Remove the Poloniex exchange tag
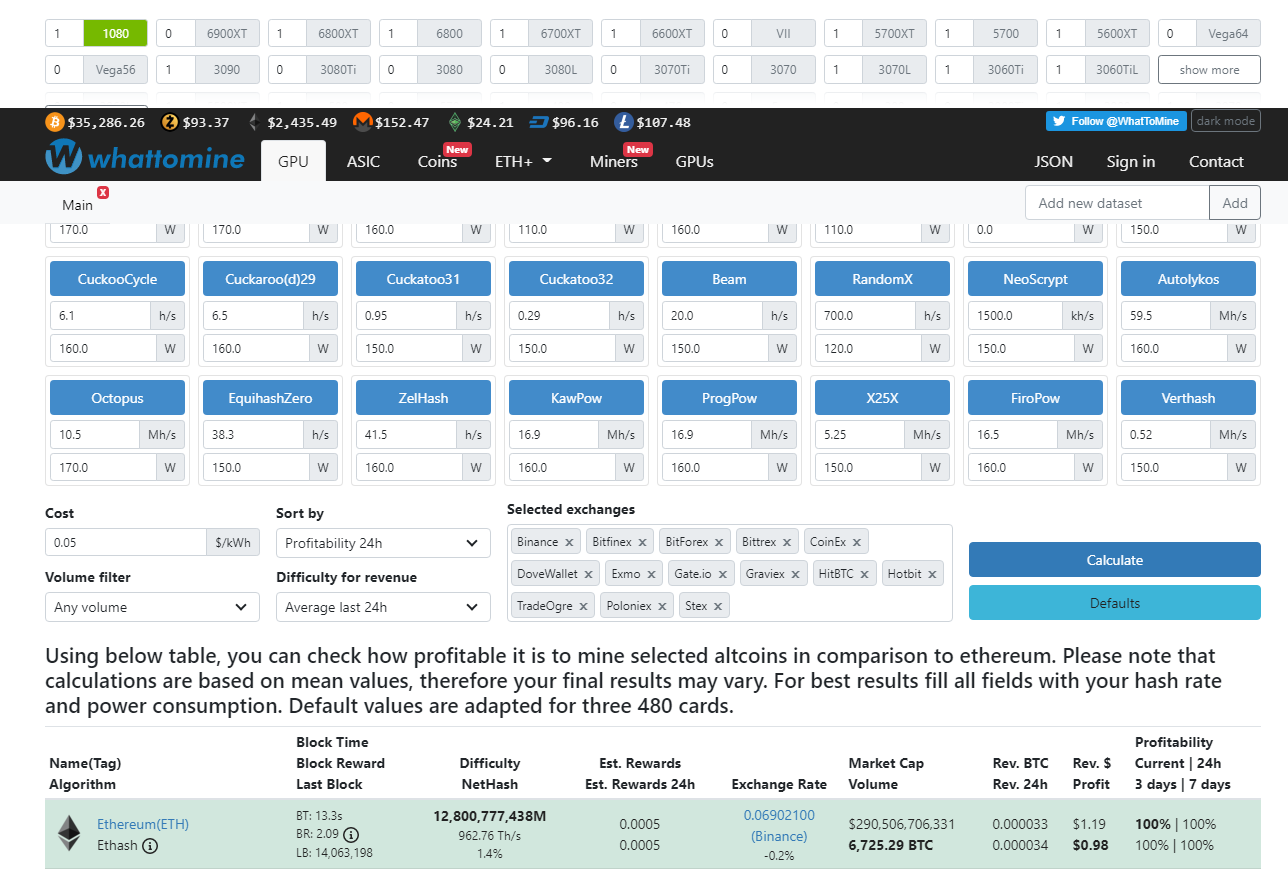1288x877 pixels. click(662, 606)
